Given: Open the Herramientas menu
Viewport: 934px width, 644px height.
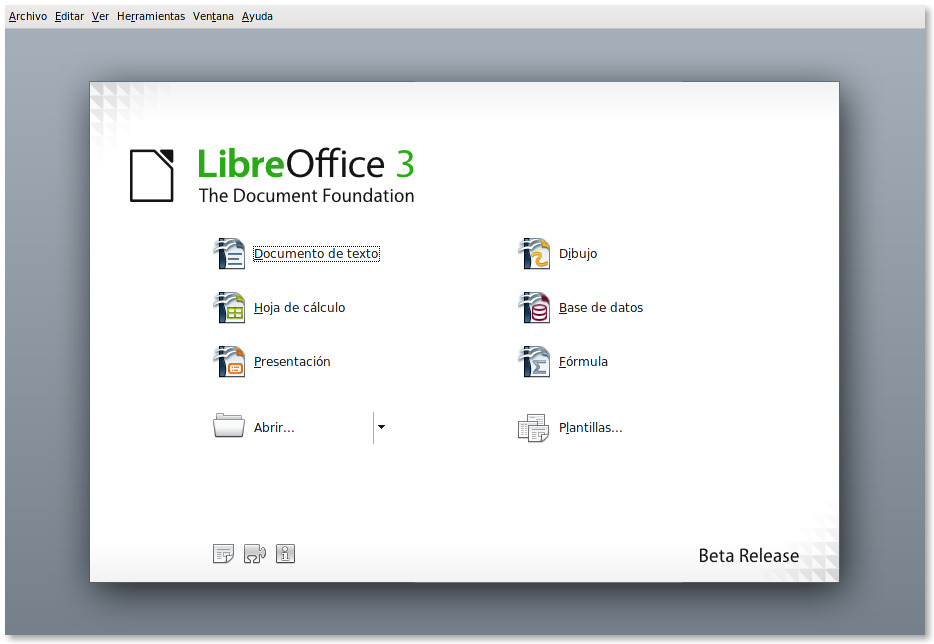Looking at the screenshot, I should point(150,16).
